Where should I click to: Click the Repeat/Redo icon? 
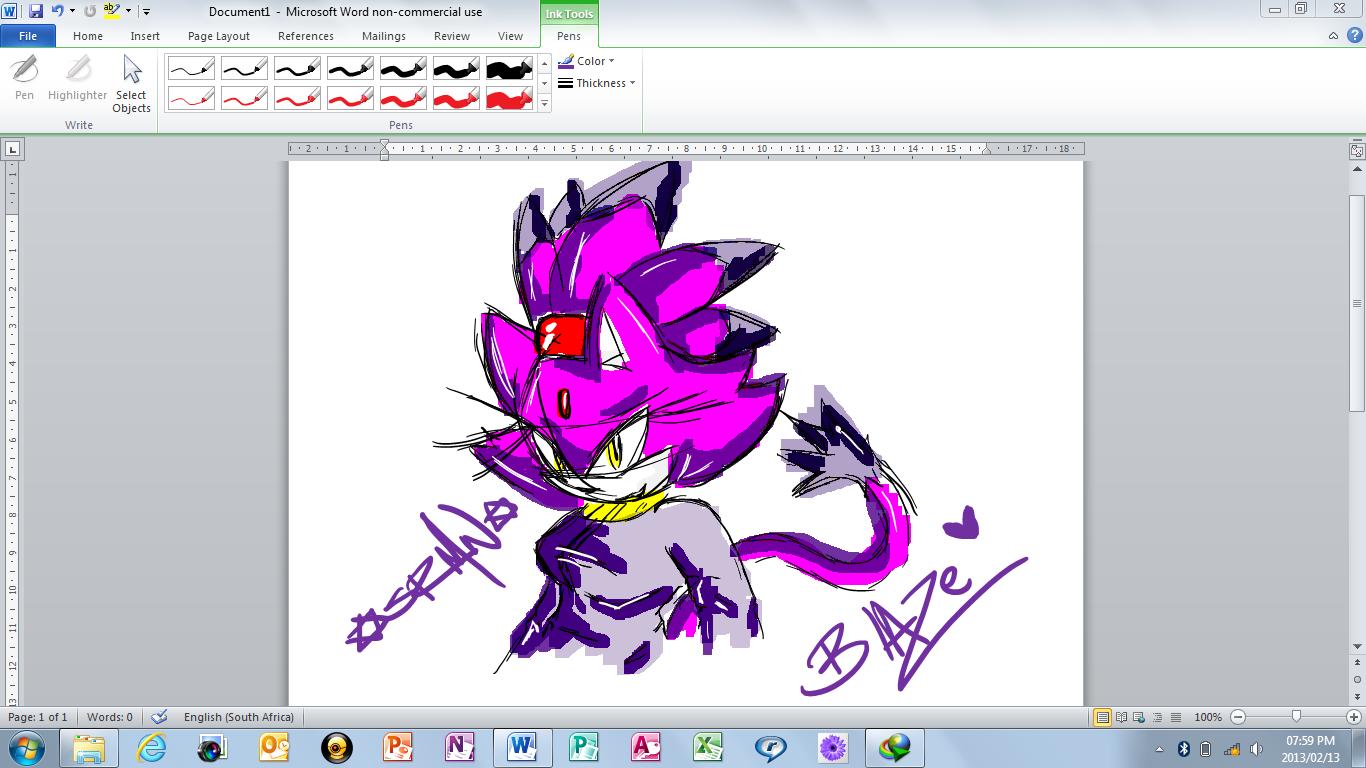(90, 11)
